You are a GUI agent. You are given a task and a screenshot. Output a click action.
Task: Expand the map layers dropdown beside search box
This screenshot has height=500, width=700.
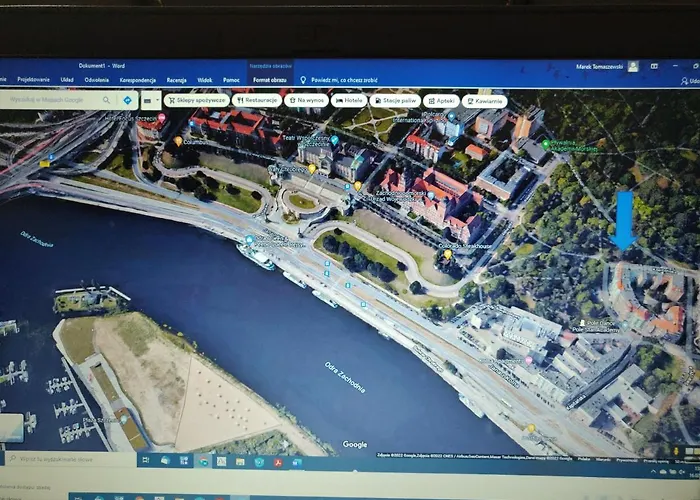point(151,100)
